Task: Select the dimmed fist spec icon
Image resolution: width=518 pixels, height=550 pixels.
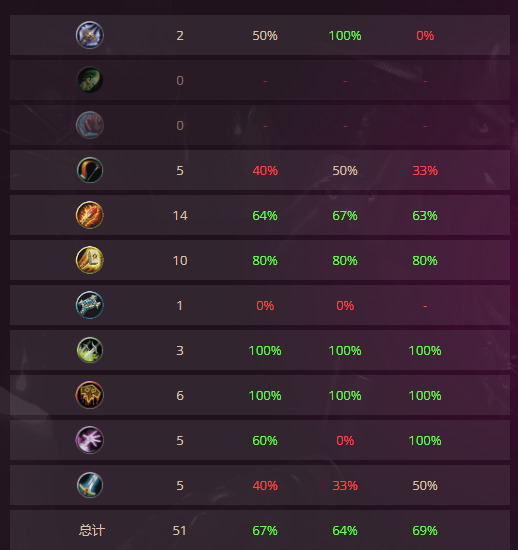Action: [90, 125]
